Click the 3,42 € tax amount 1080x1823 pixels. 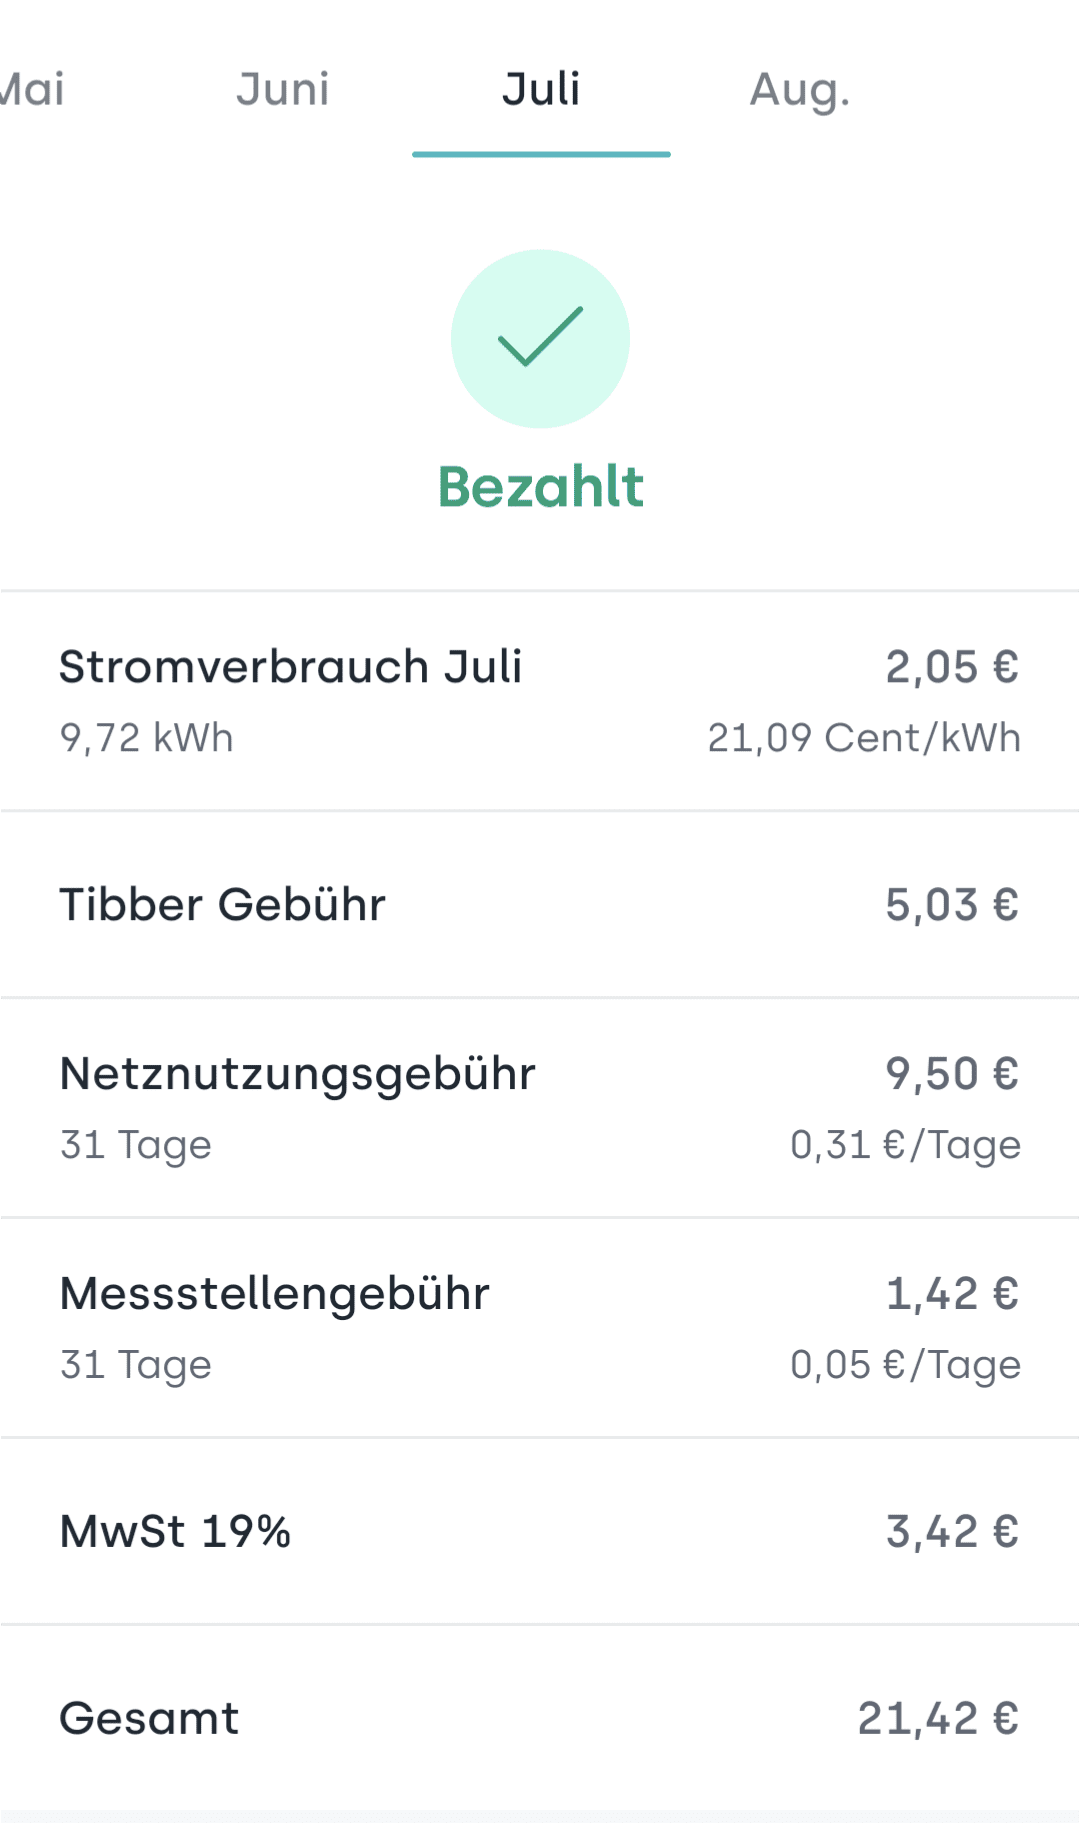coord(952,1532)
